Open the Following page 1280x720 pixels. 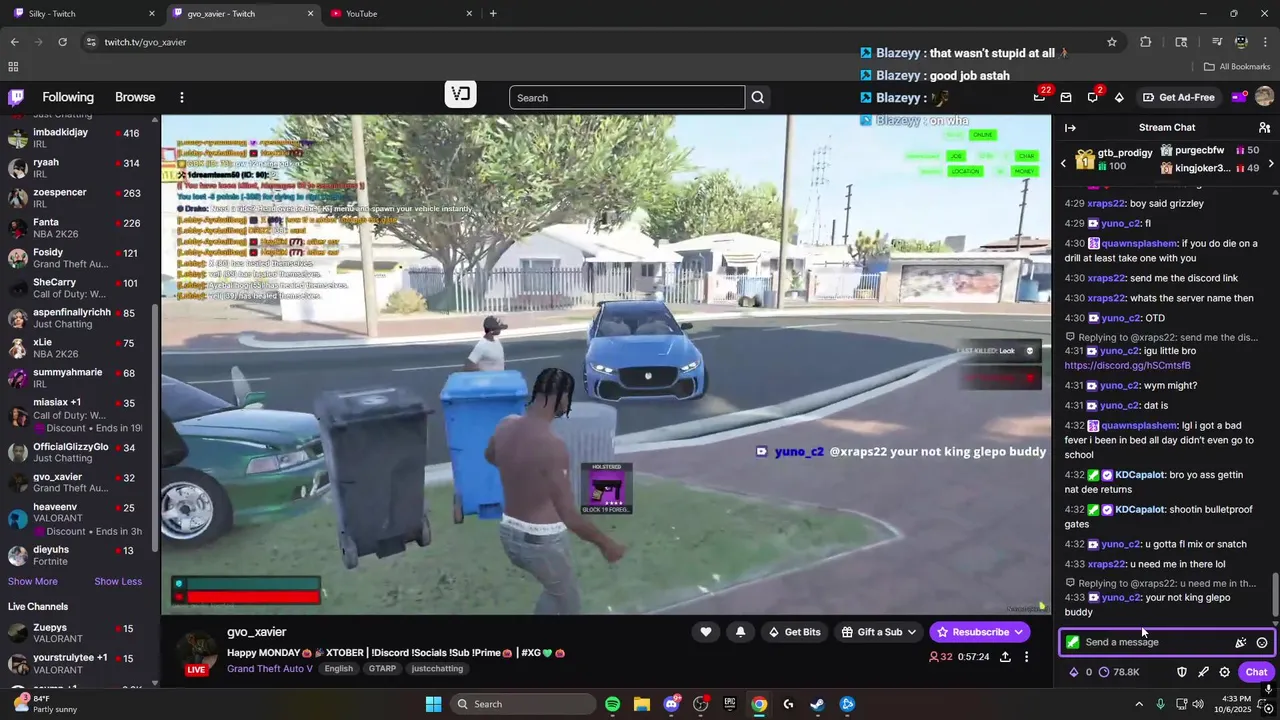pyautogui.click(x=68, y=97)
